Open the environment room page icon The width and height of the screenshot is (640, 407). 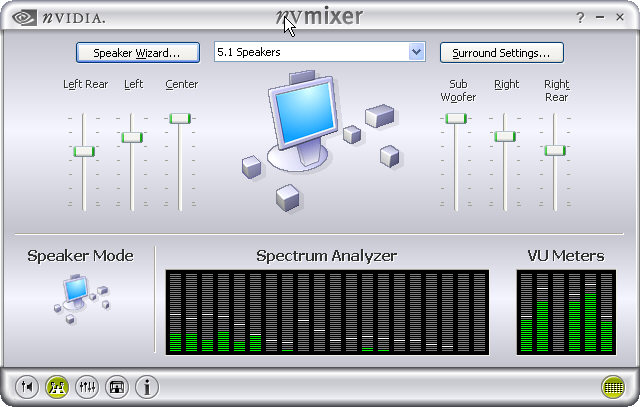coord(117,386)
